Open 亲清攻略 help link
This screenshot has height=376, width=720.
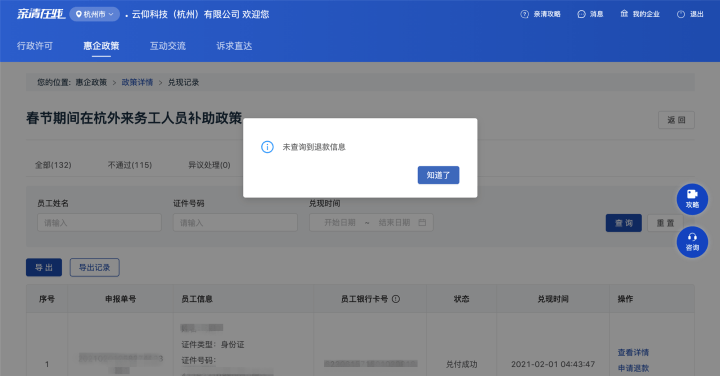click(540, 14)
